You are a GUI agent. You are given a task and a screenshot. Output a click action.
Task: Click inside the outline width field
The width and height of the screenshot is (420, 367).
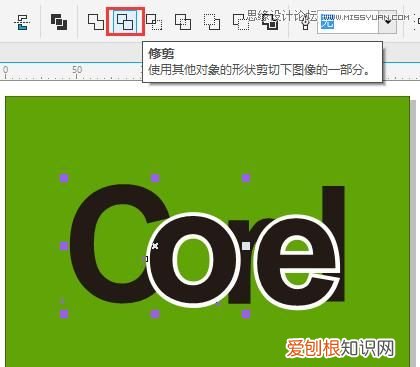[348, 22]
